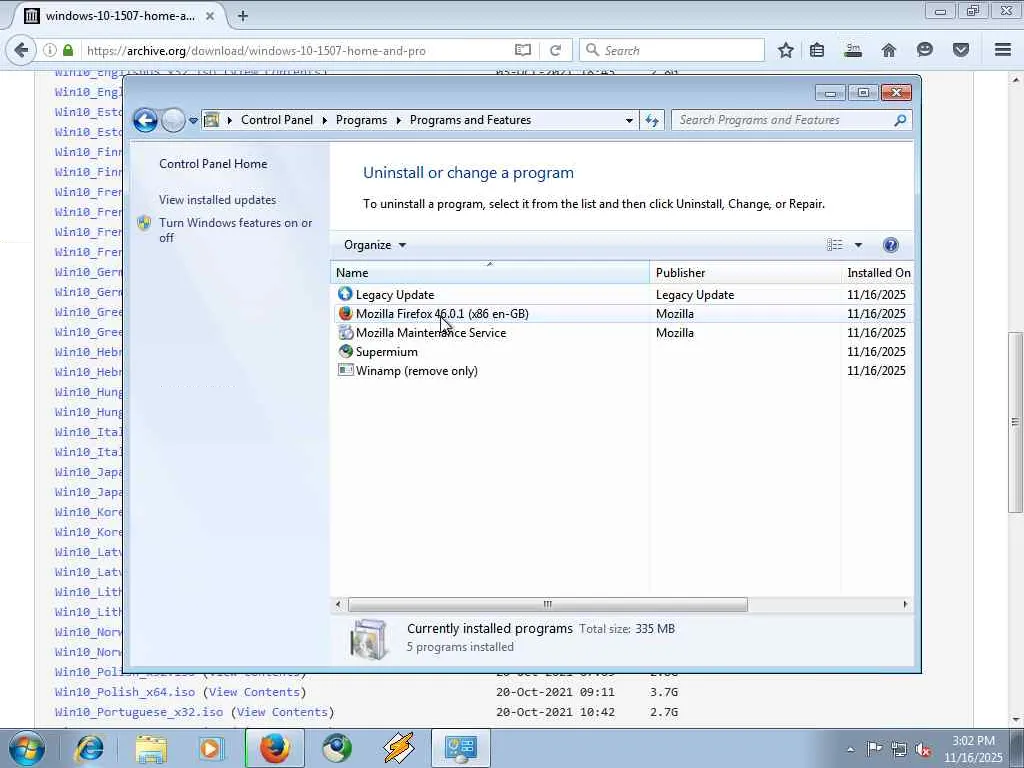Click the green padlock in Firefox URL bar
Image resolution: width=1024 pixels, height=768 pixels.
tap(68, 50)
